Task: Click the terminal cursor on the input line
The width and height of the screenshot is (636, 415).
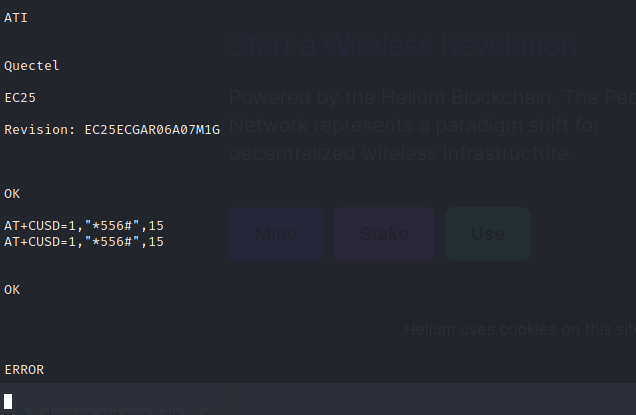Action: pyautogui.click(x=8, y=401)
